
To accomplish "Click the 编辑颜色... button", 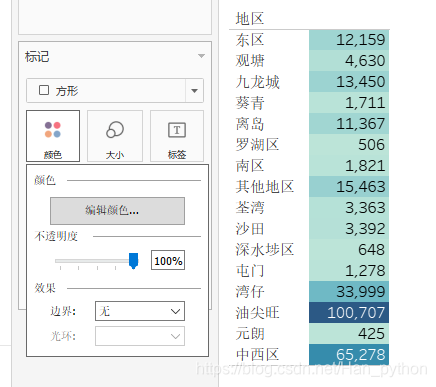I will [117, 211].
